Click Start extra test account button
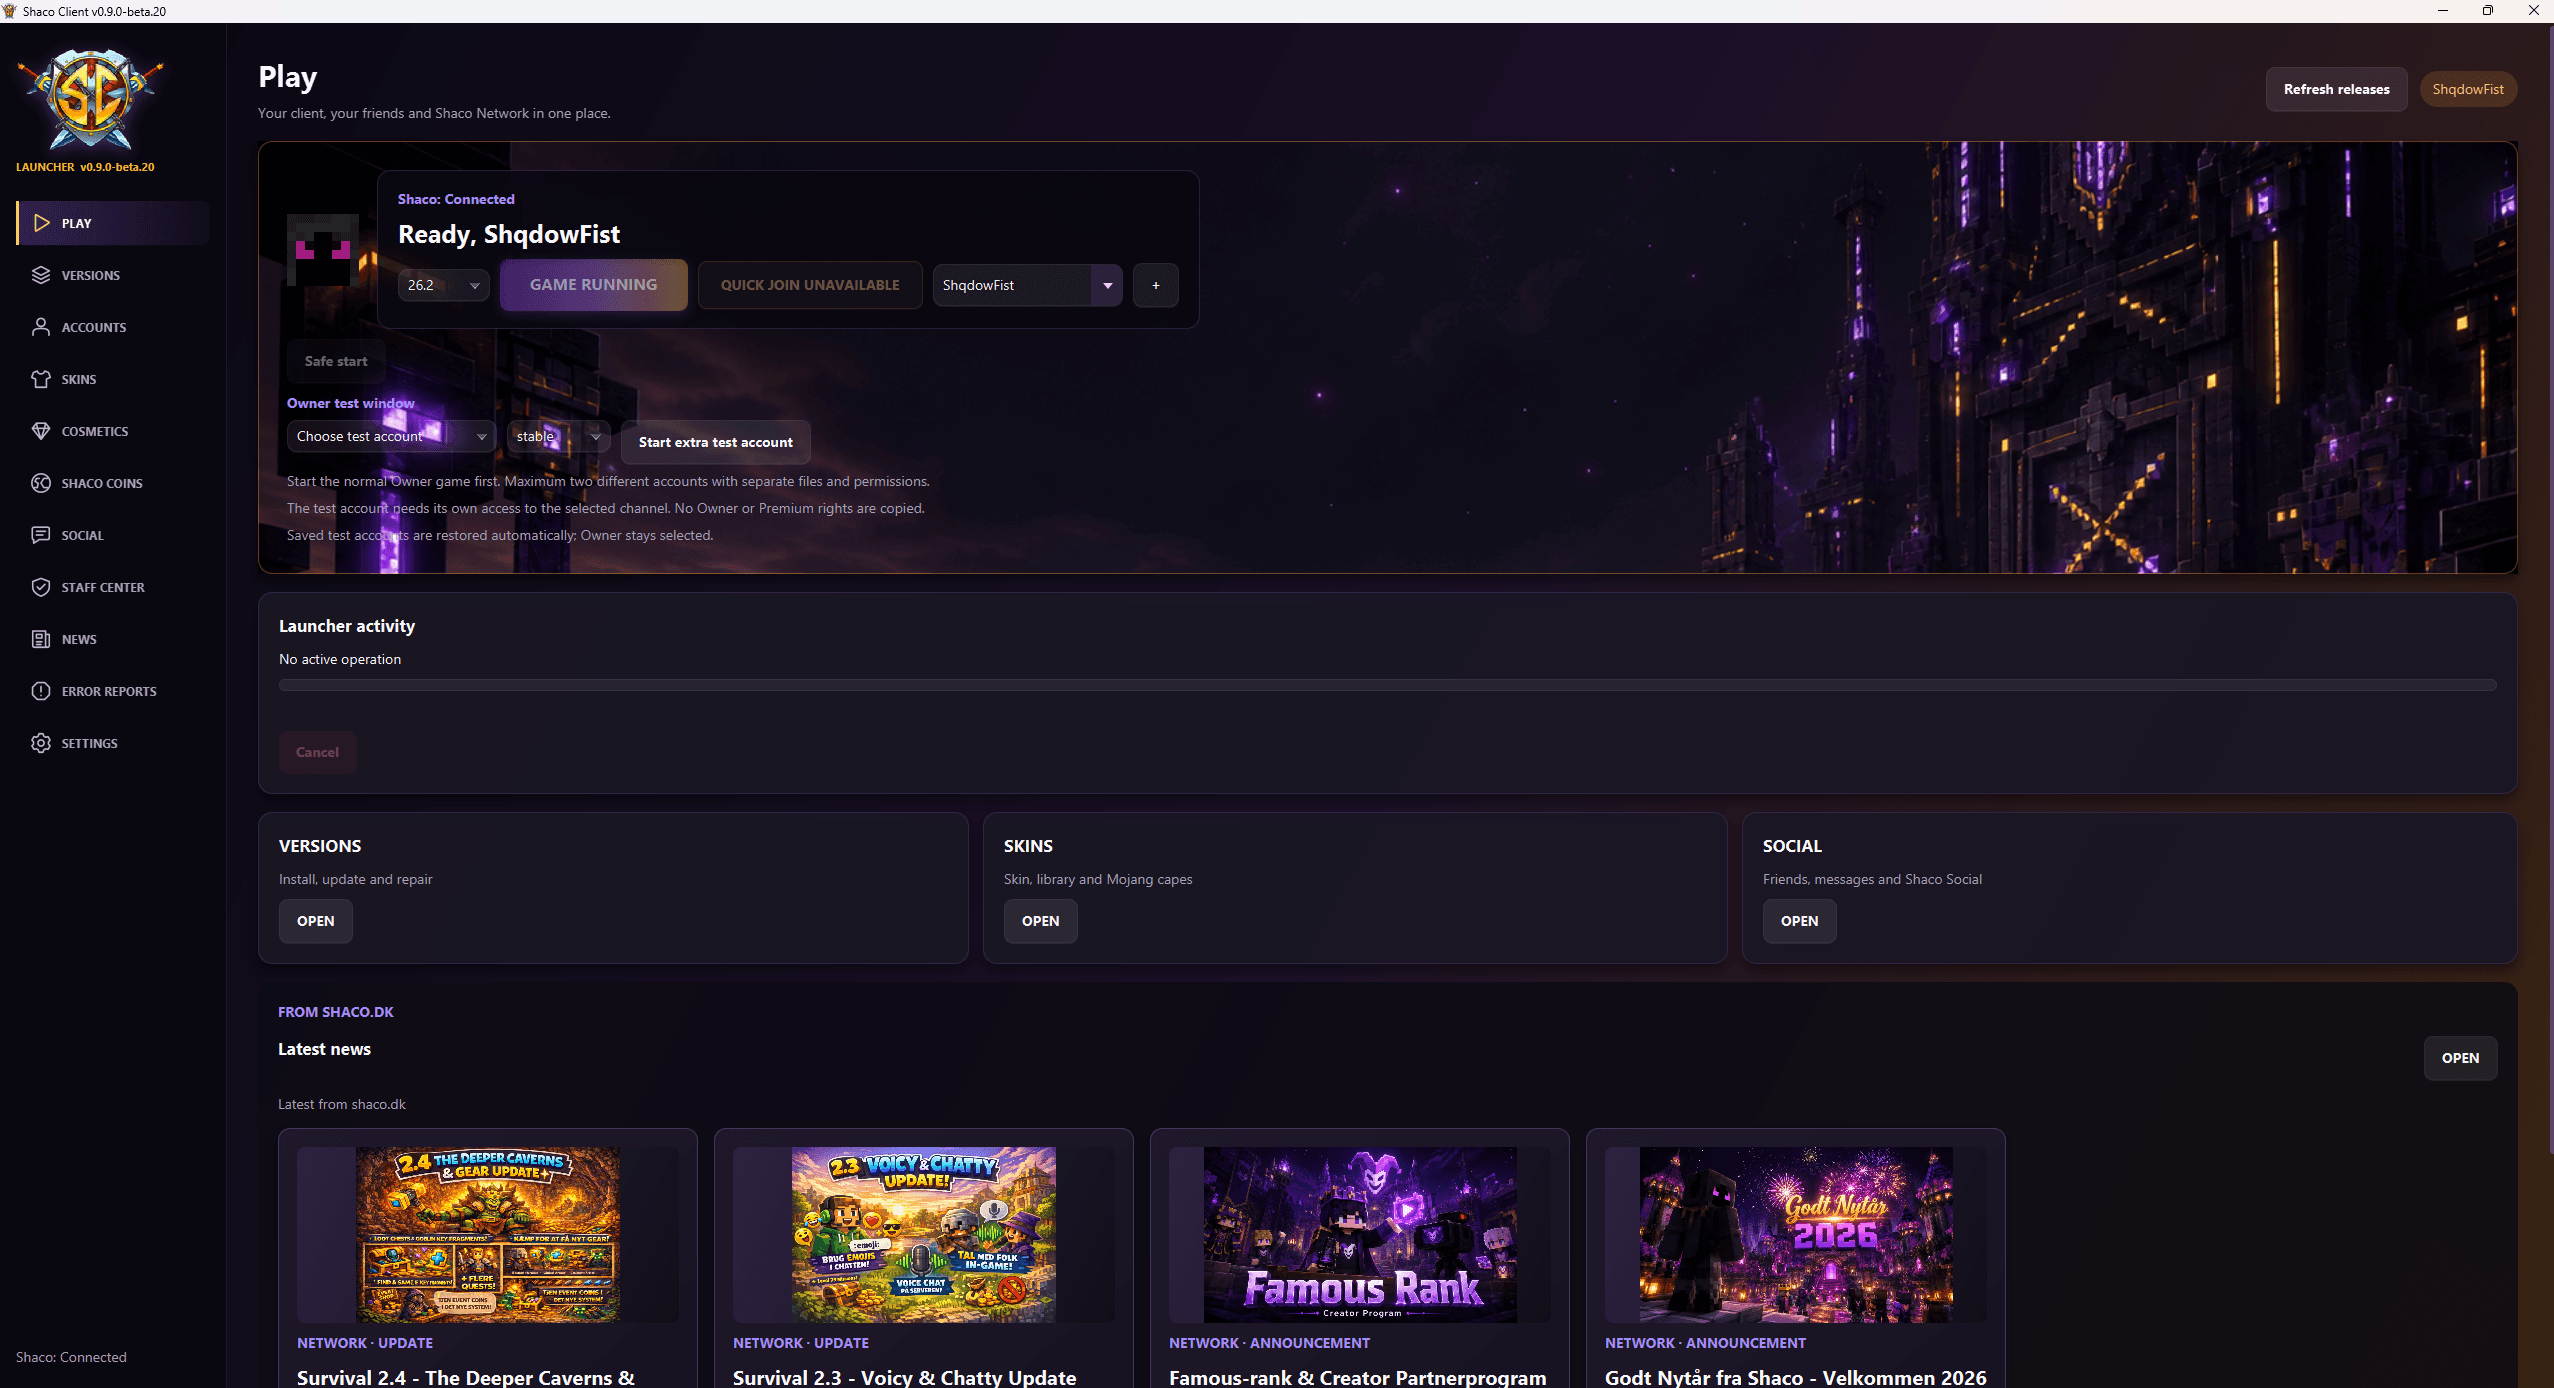2554x1388 pixels. [716, 442]
